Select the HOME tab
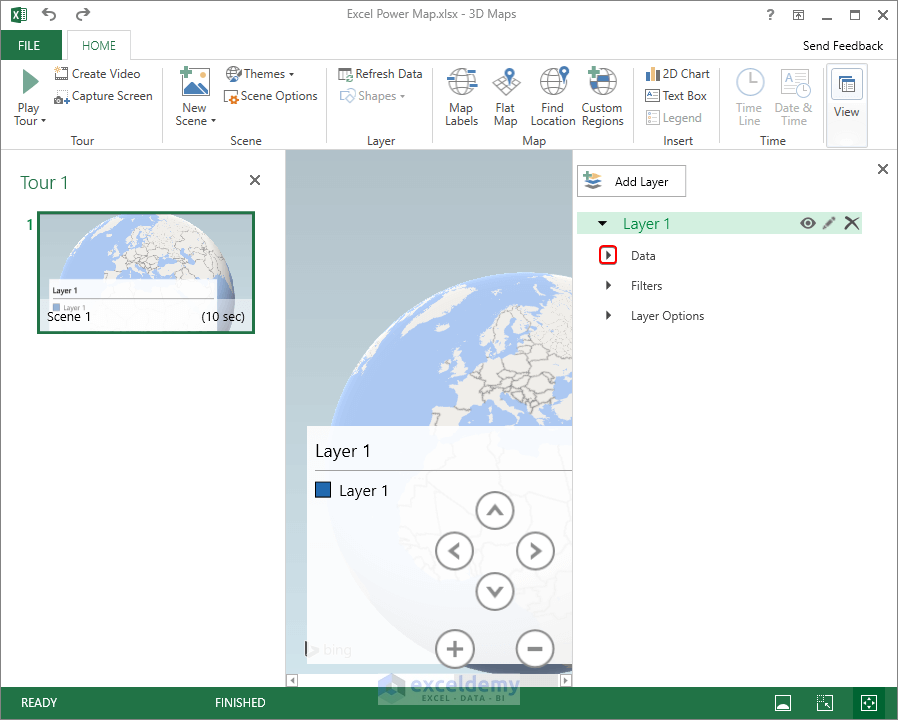 (99, 46)
